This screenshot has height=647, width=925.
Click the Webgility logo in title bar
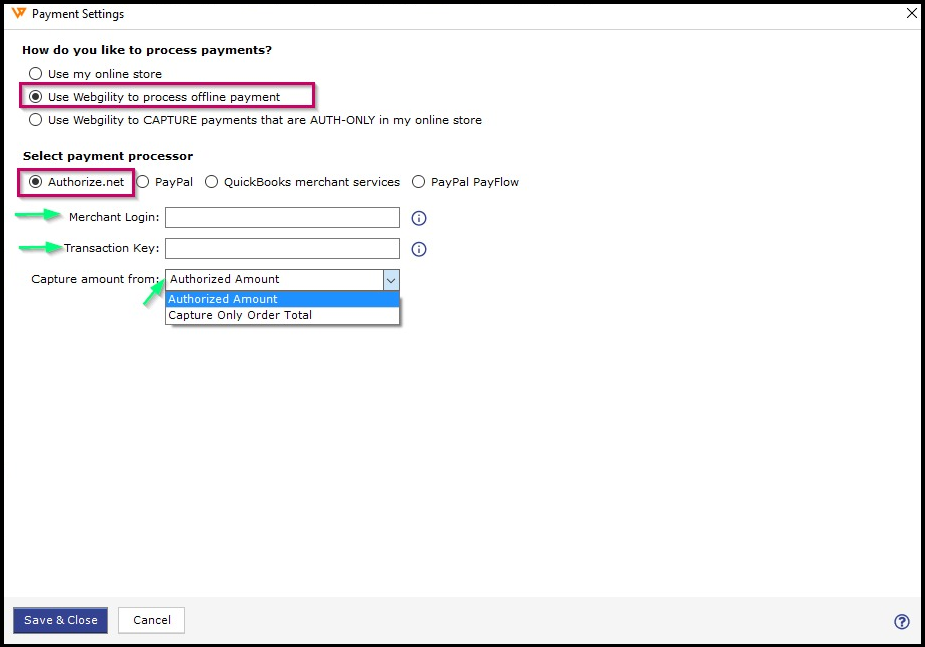click(x=17, y=14)
